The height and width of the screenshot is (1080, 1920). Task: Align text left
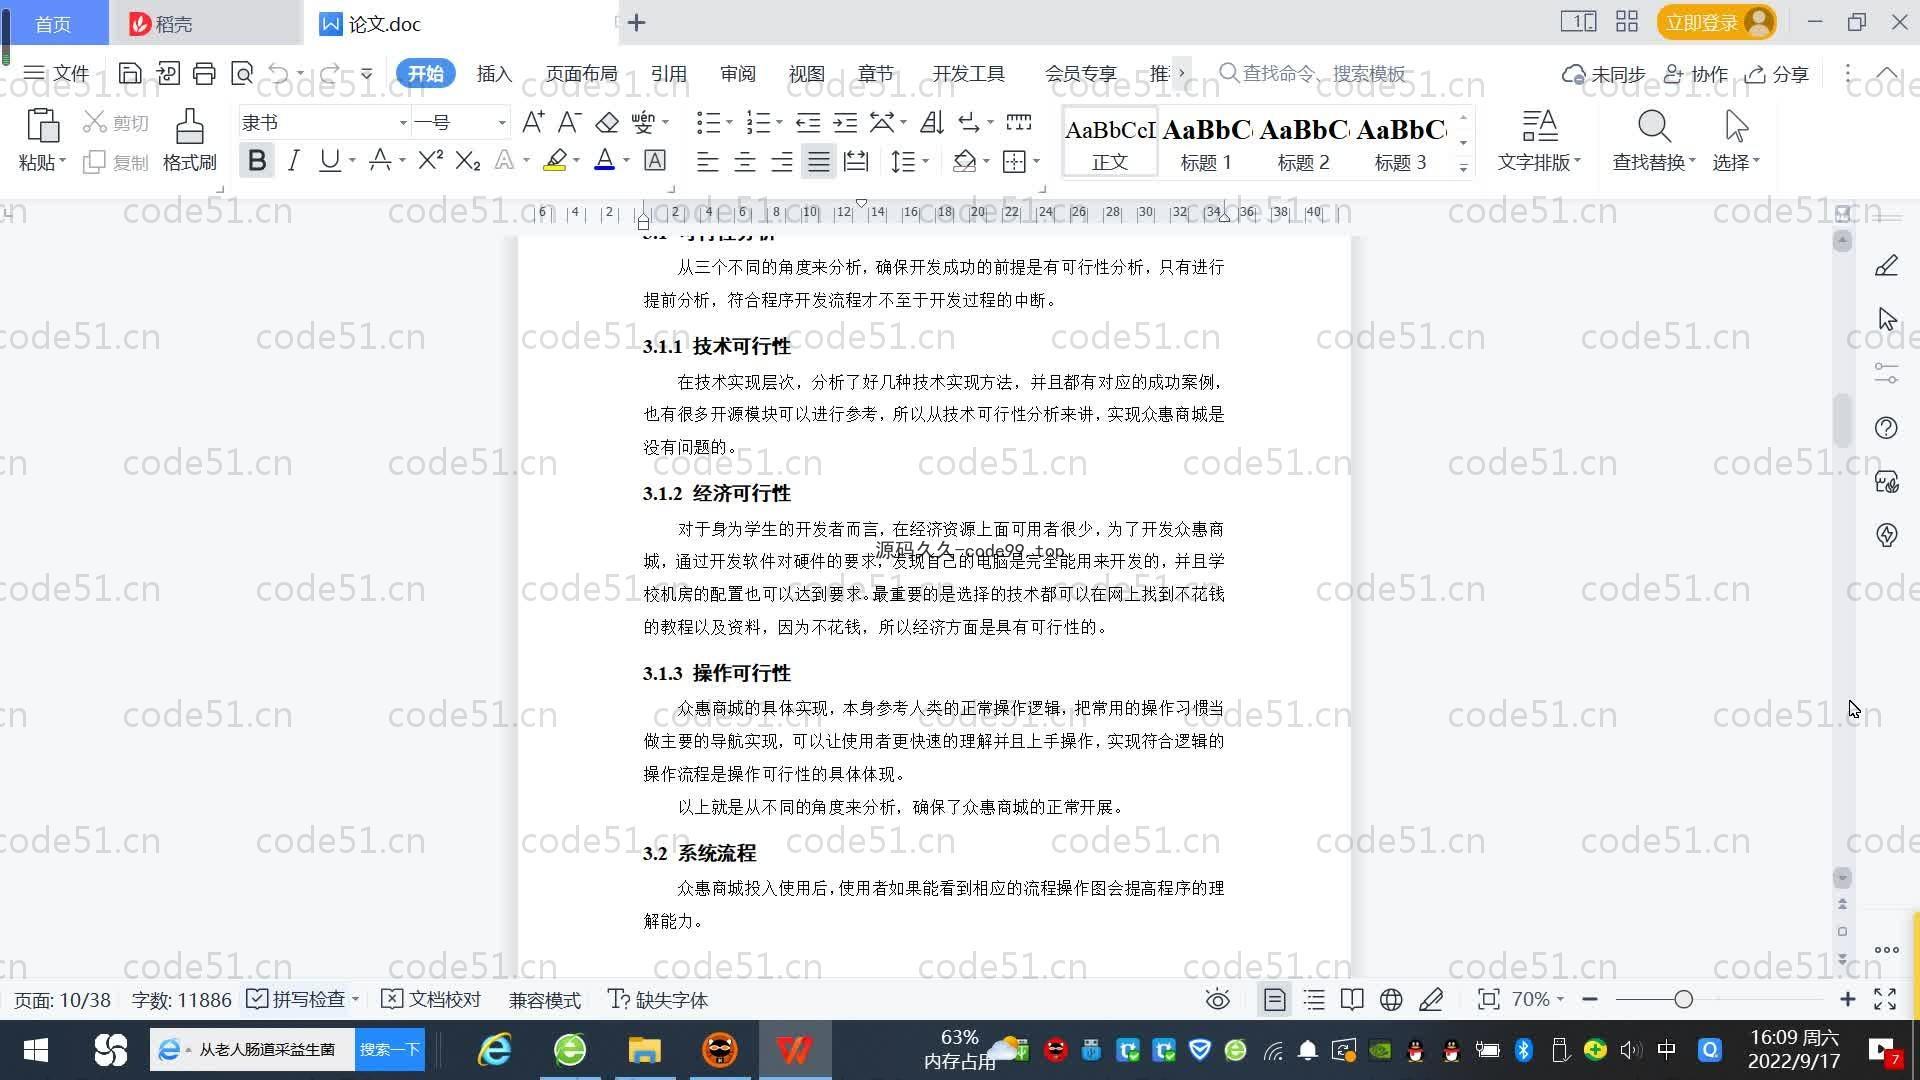point(707,161)
